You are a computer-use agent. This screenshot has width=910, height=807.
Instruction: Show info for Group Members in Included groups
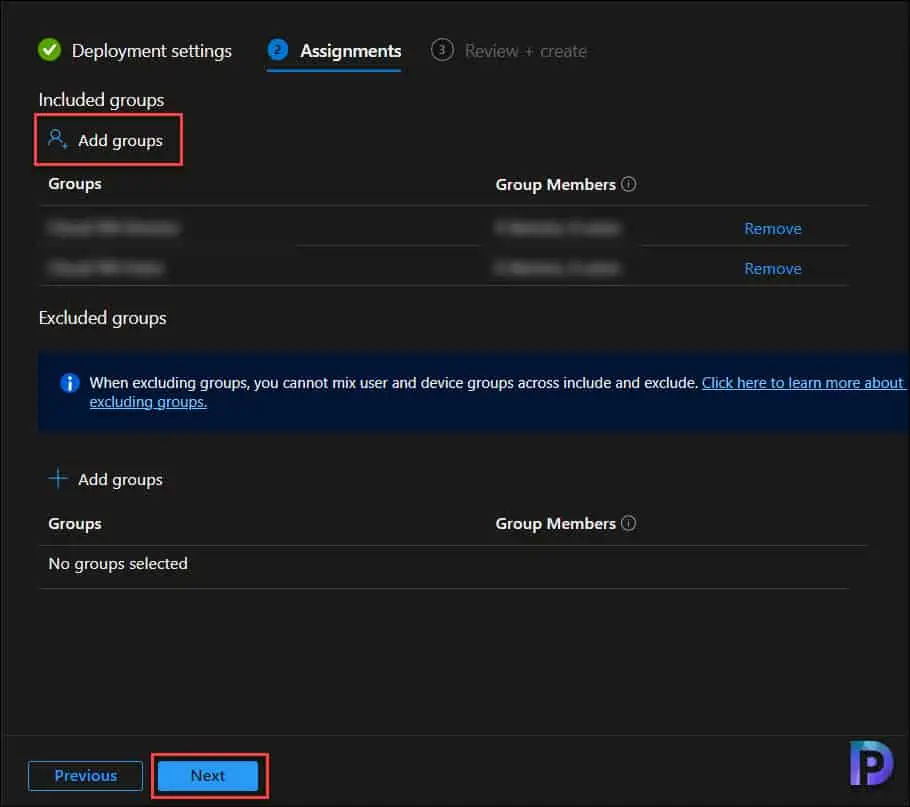coord(629,184)
